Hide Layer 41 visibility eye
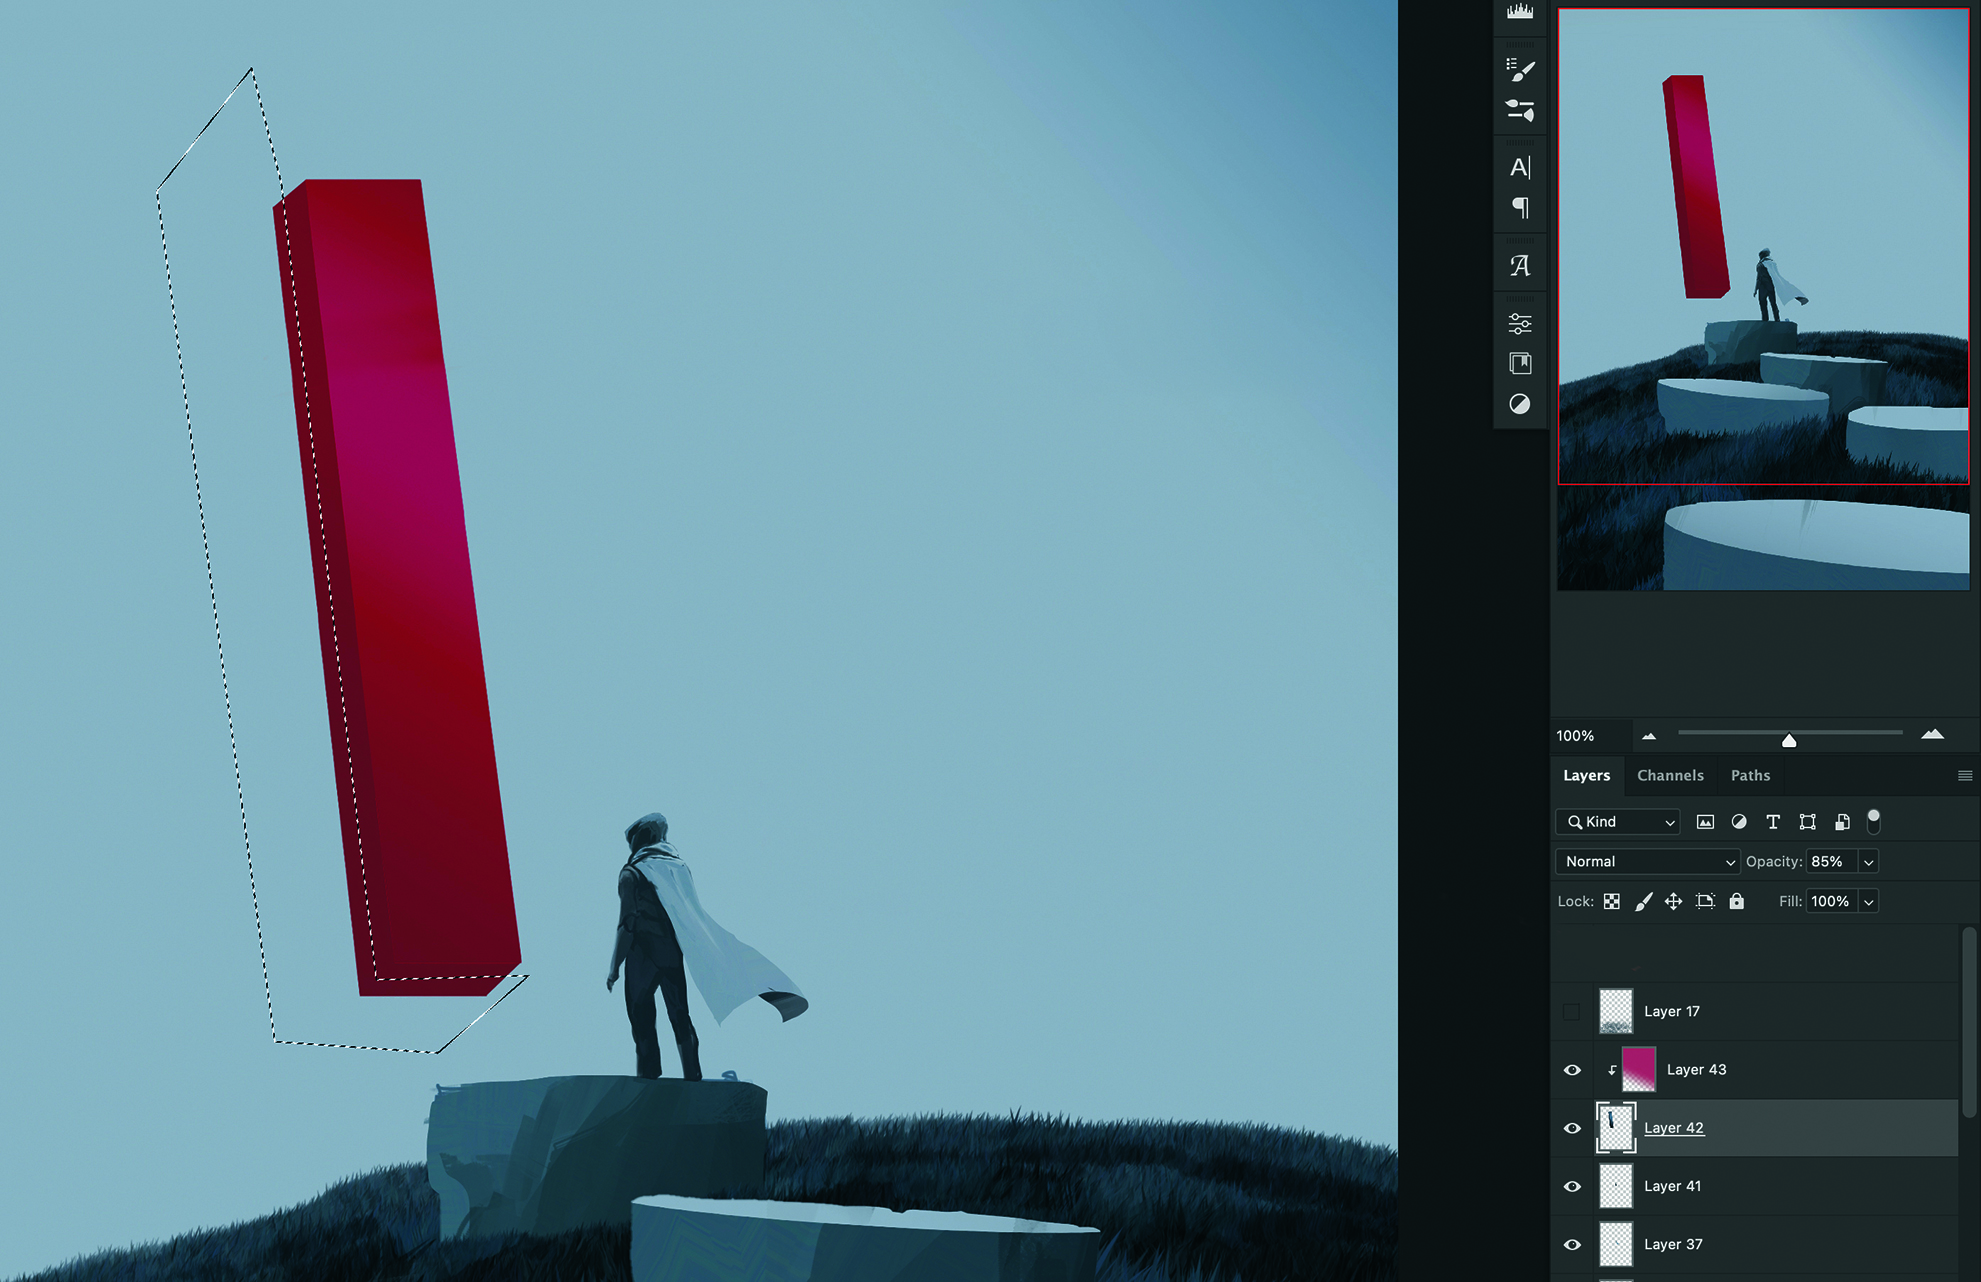Image resolution: width=1981 pixels, height=1282 pixels. [1572, 1186]
